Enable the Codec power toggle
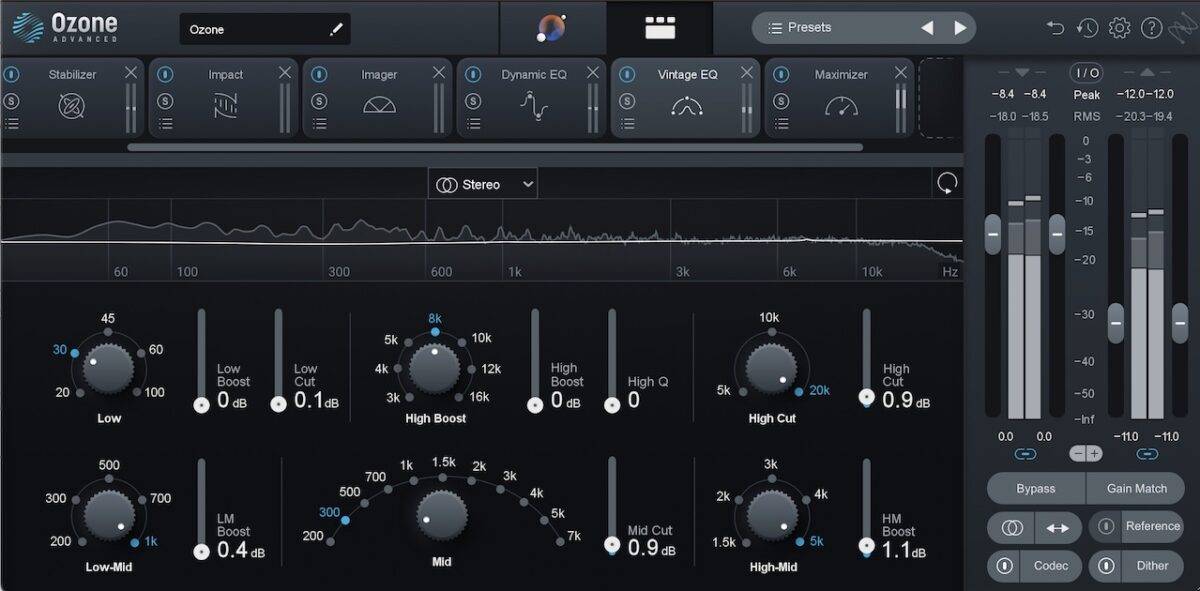The width and height of the screenshot is (1200, 591). (1004, 566)
